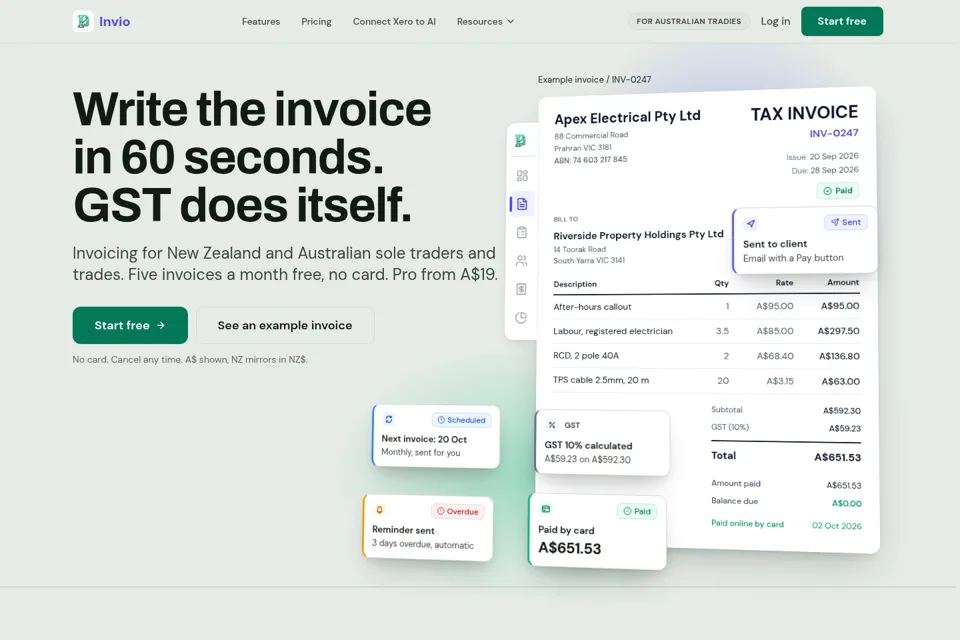Go to the Pricing page
This screenshot has height=640, width=960.
point(317,21)
